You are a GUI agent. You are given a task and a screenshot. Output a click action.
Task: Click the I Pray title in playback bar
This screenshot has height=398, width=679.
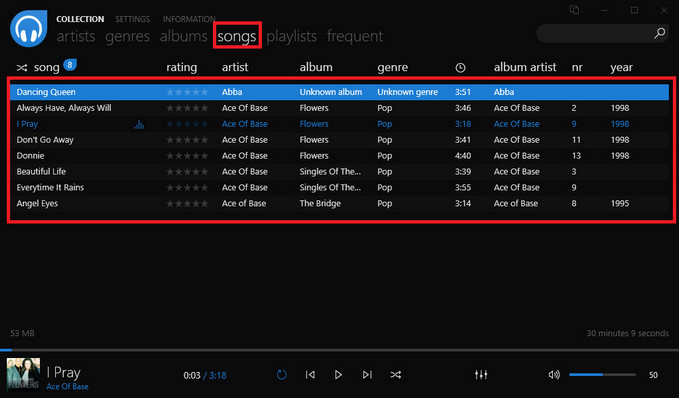[64, 372]
